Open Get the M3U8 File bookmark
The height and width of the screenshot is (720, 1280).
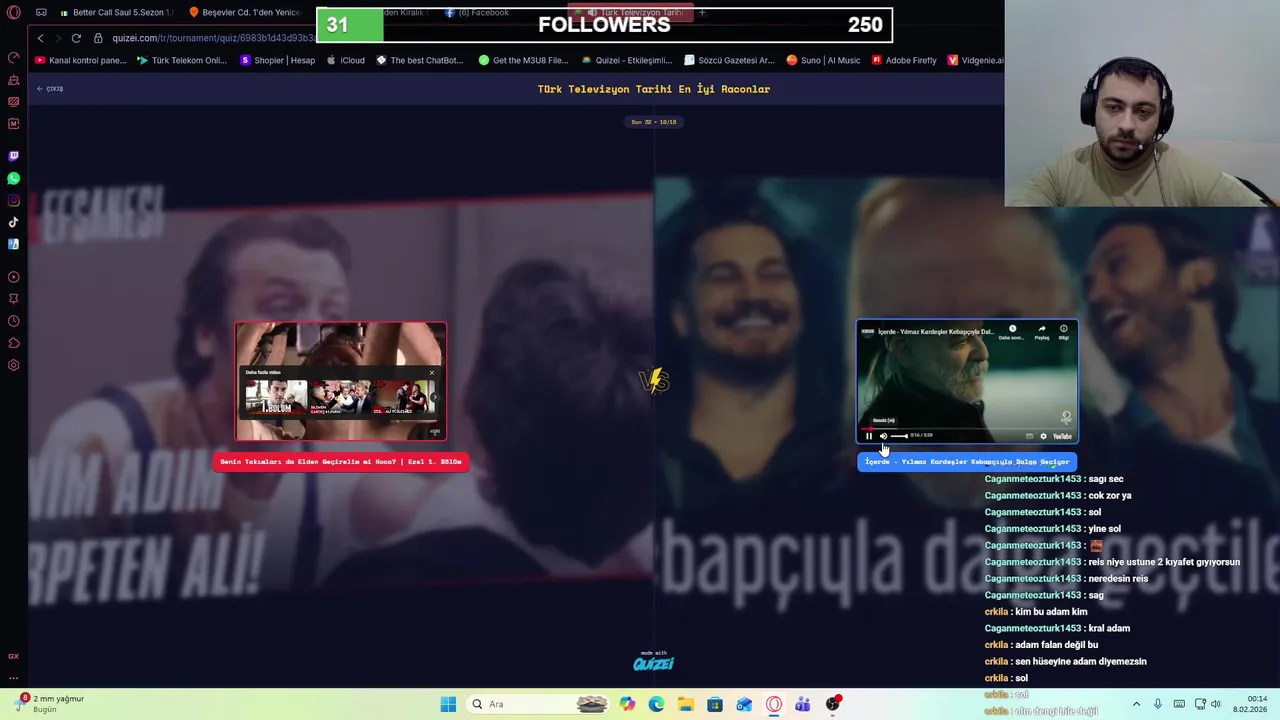click(524, 60)
